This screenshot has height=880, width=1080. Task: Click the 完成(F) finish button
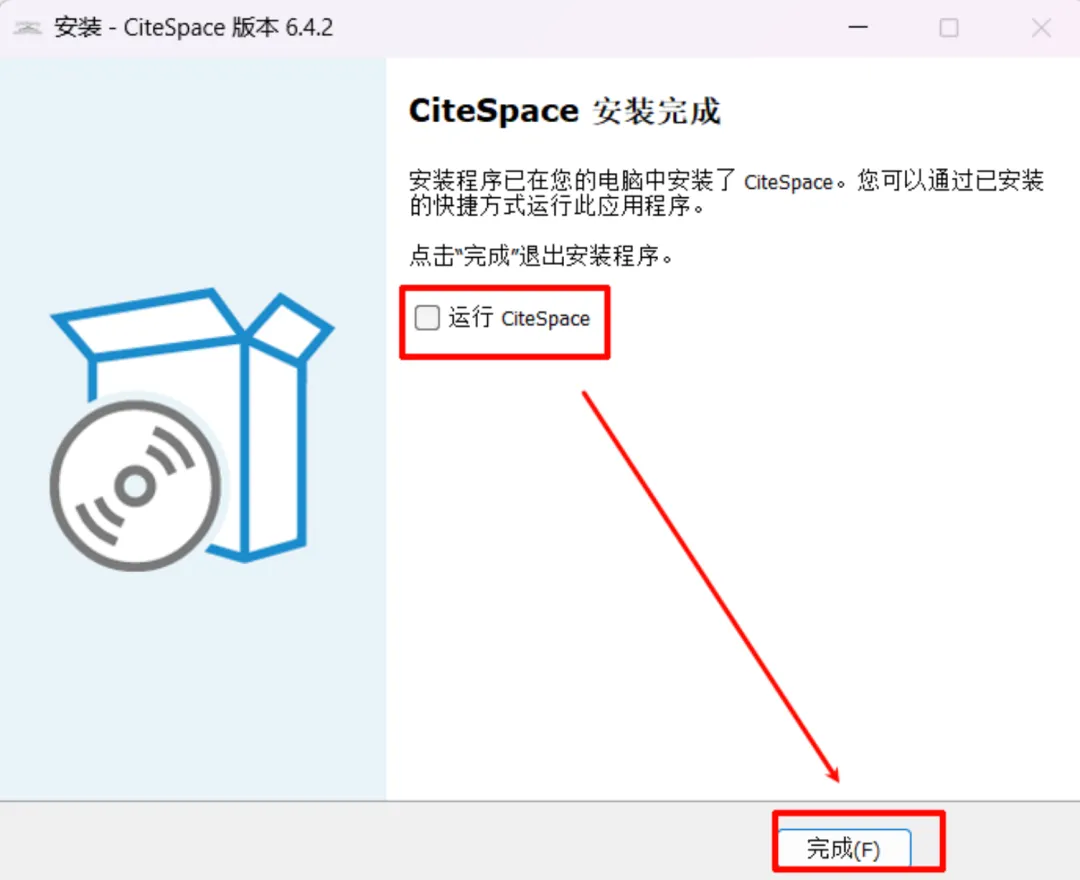844,848
